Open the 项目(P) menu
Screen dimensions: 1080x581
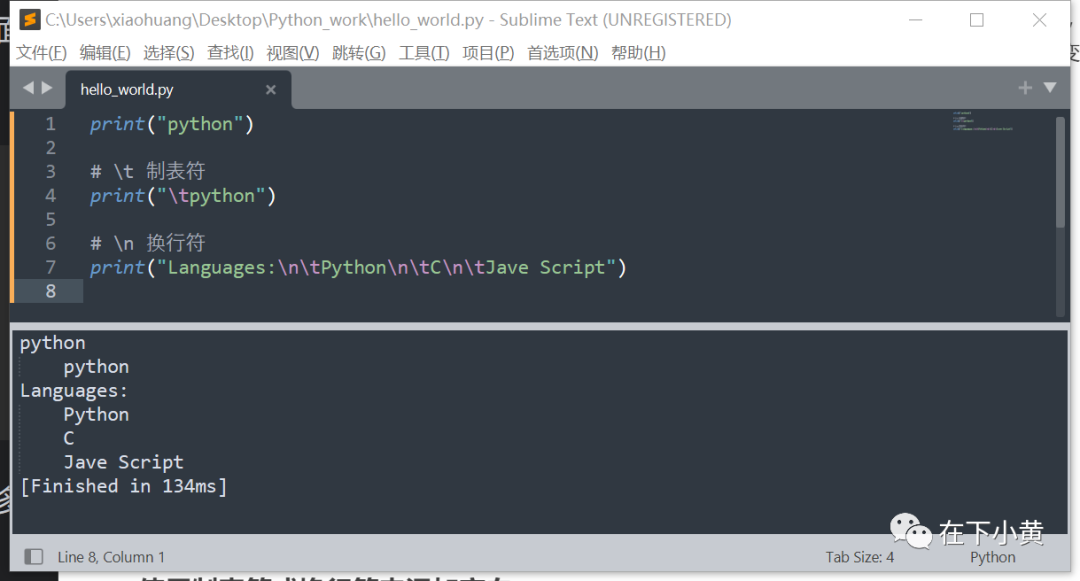[488, 53]
